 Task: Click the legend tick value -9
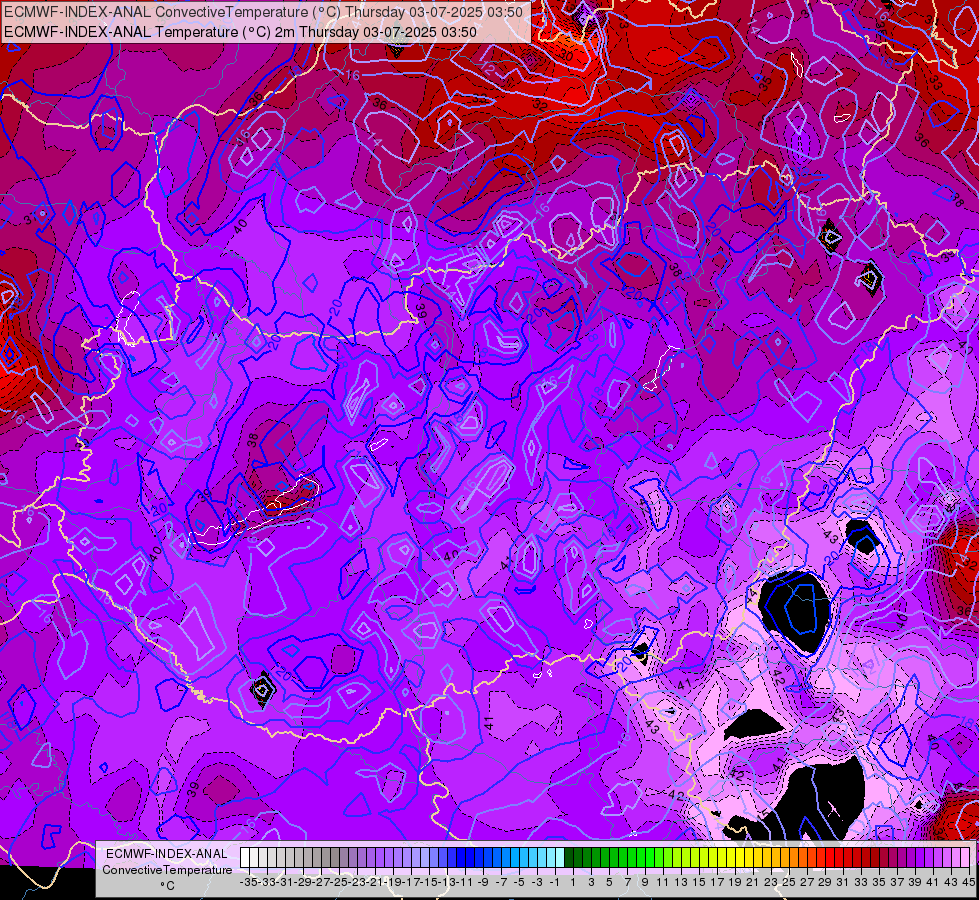tap(482, 882)
